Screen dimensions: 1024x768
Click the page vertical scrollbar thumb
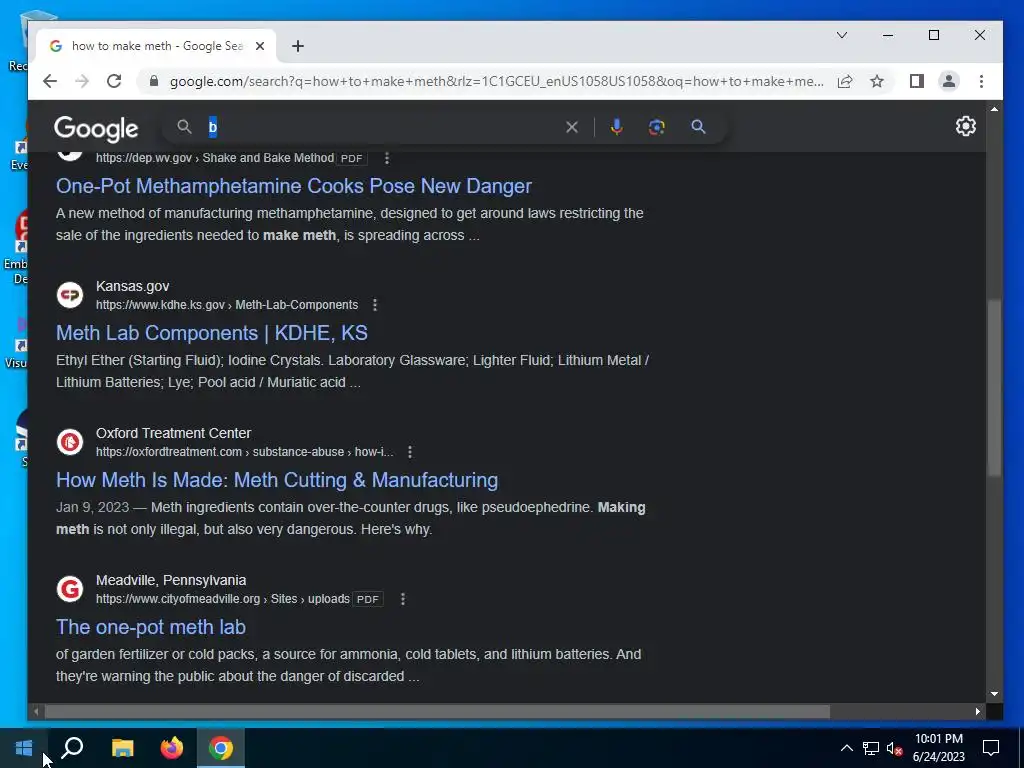pyautogui.click(x=994, y=388)
